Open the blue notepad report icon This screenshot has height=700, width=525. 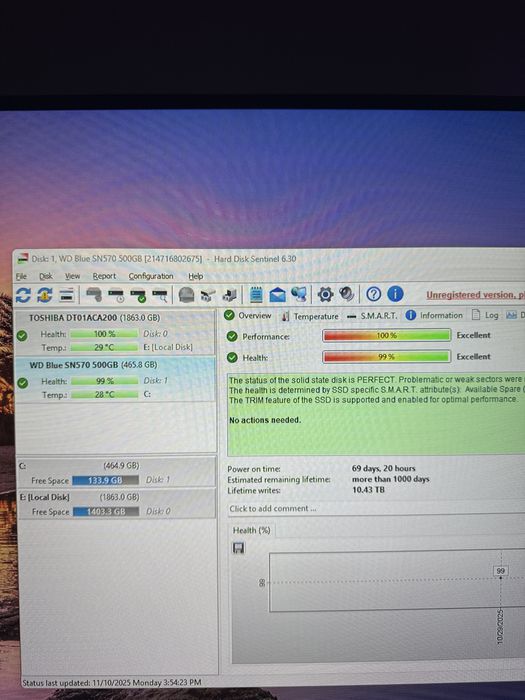tap(256, 295)
